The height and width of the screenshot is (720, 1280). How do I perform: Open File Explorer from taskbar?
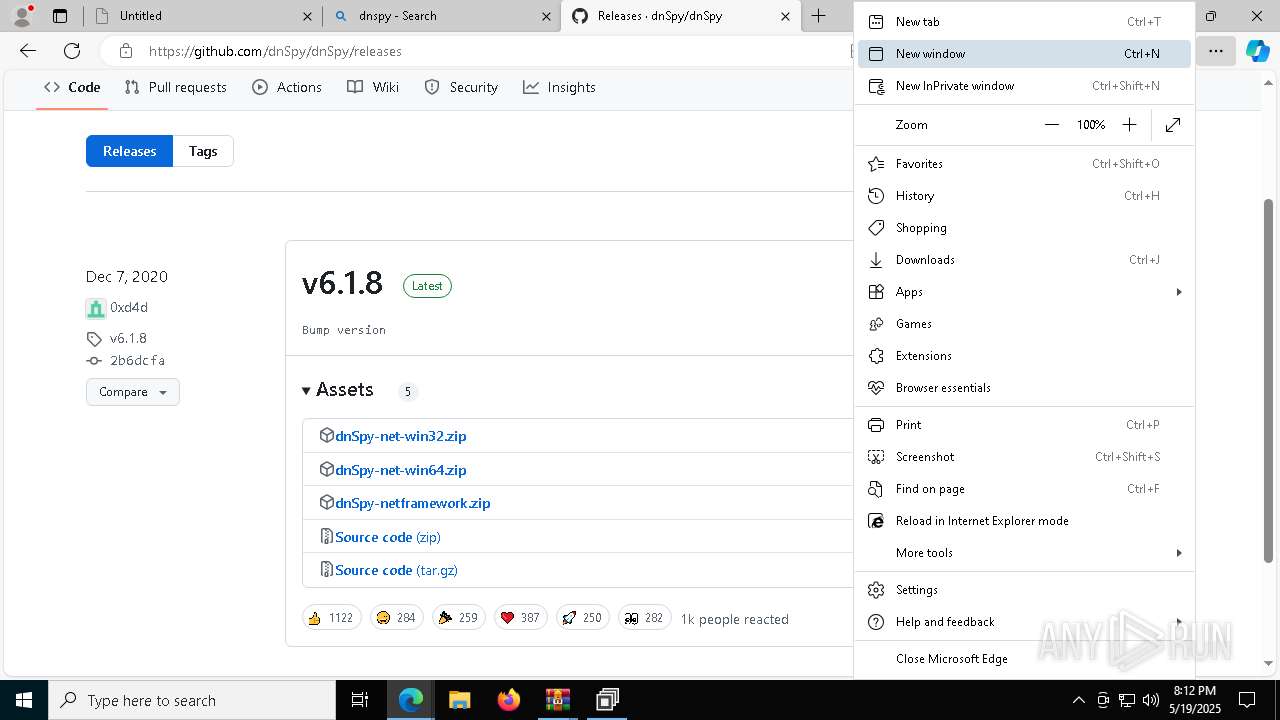(x=460, y=700)
